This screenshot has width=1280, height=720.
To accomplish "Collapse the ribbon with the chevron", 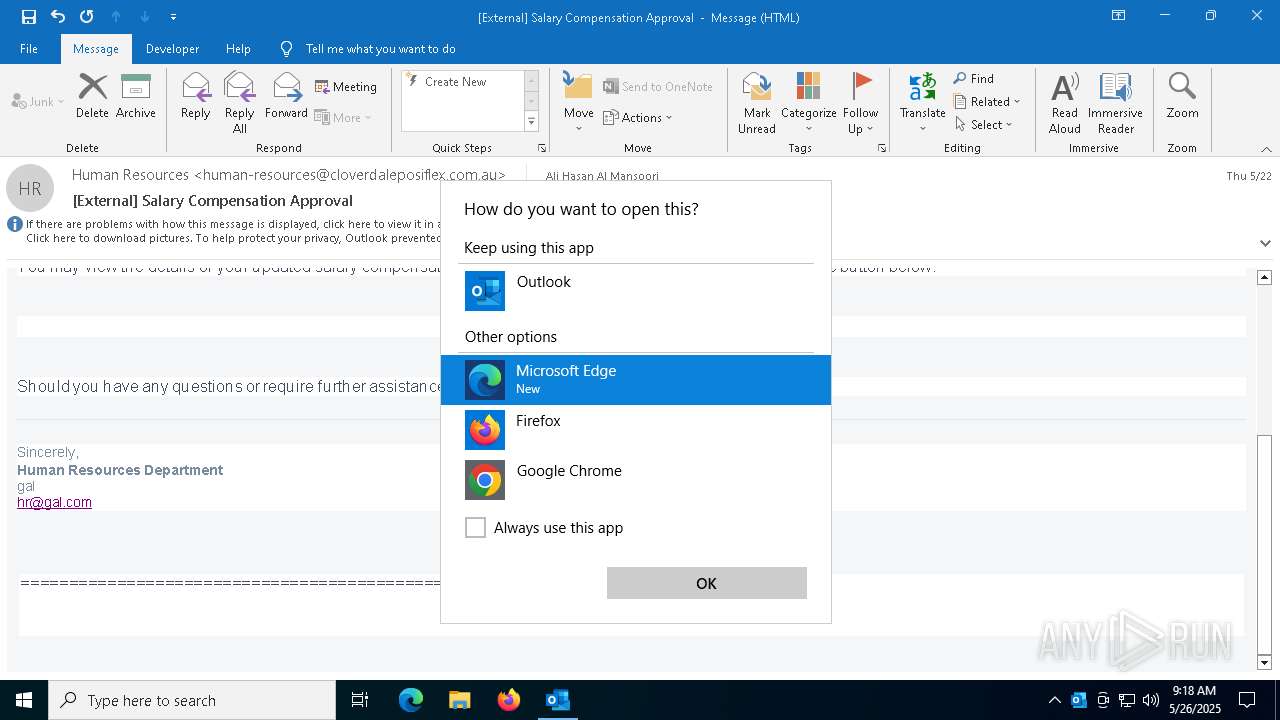I will pos(1265,149).
